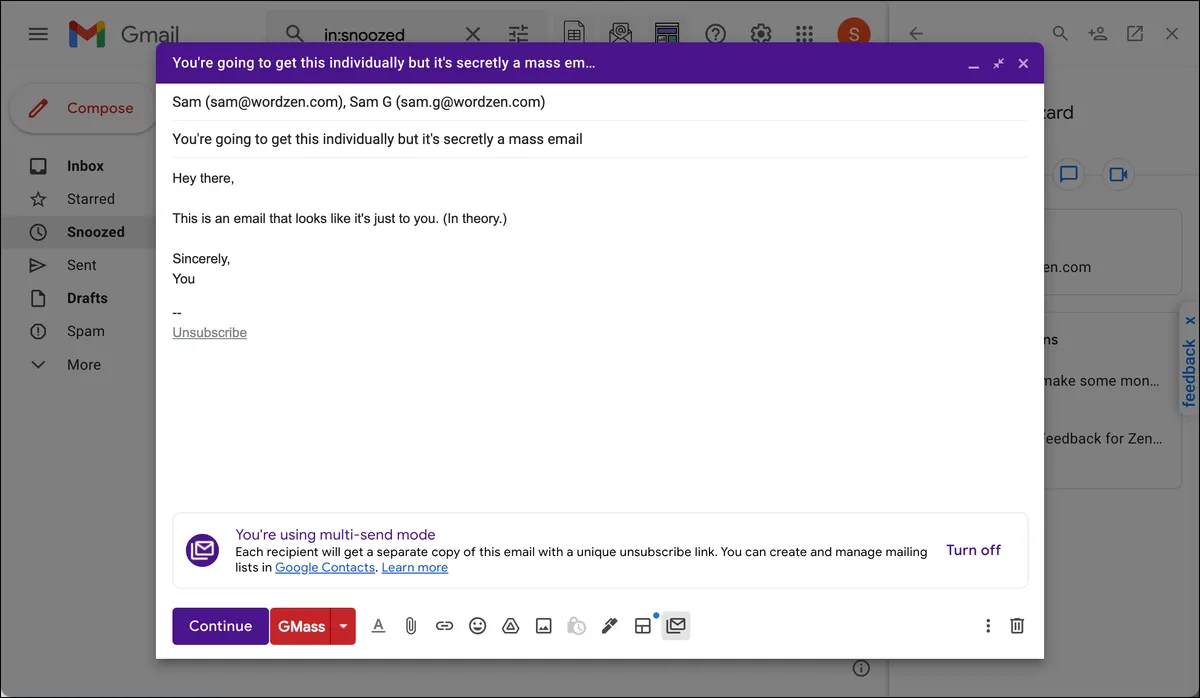Screen dimensions: 1200x698
Task: Open the Google Contacts link
Action: click(325, 567)
